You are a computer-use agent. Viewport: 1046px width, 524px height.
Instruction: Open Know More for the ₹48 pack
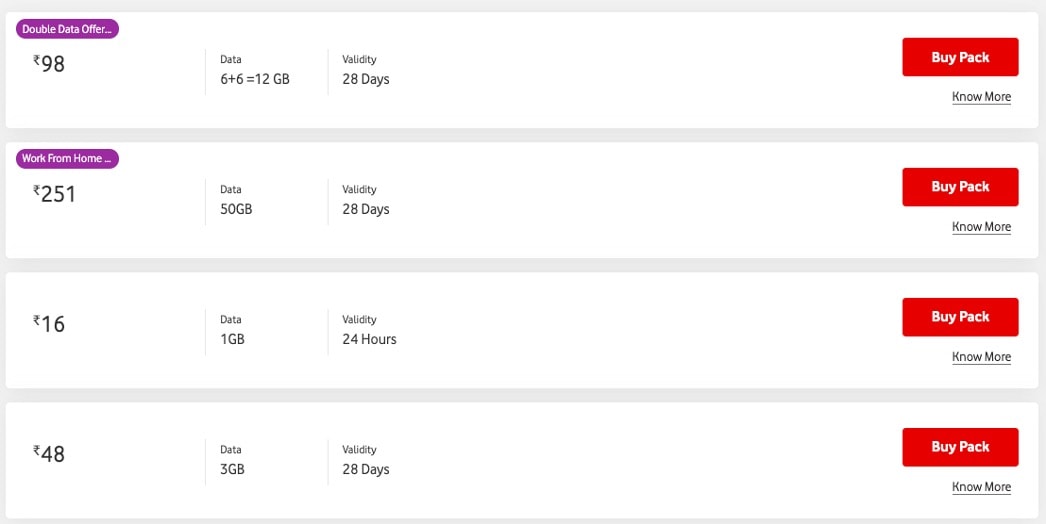pos(981,487)
